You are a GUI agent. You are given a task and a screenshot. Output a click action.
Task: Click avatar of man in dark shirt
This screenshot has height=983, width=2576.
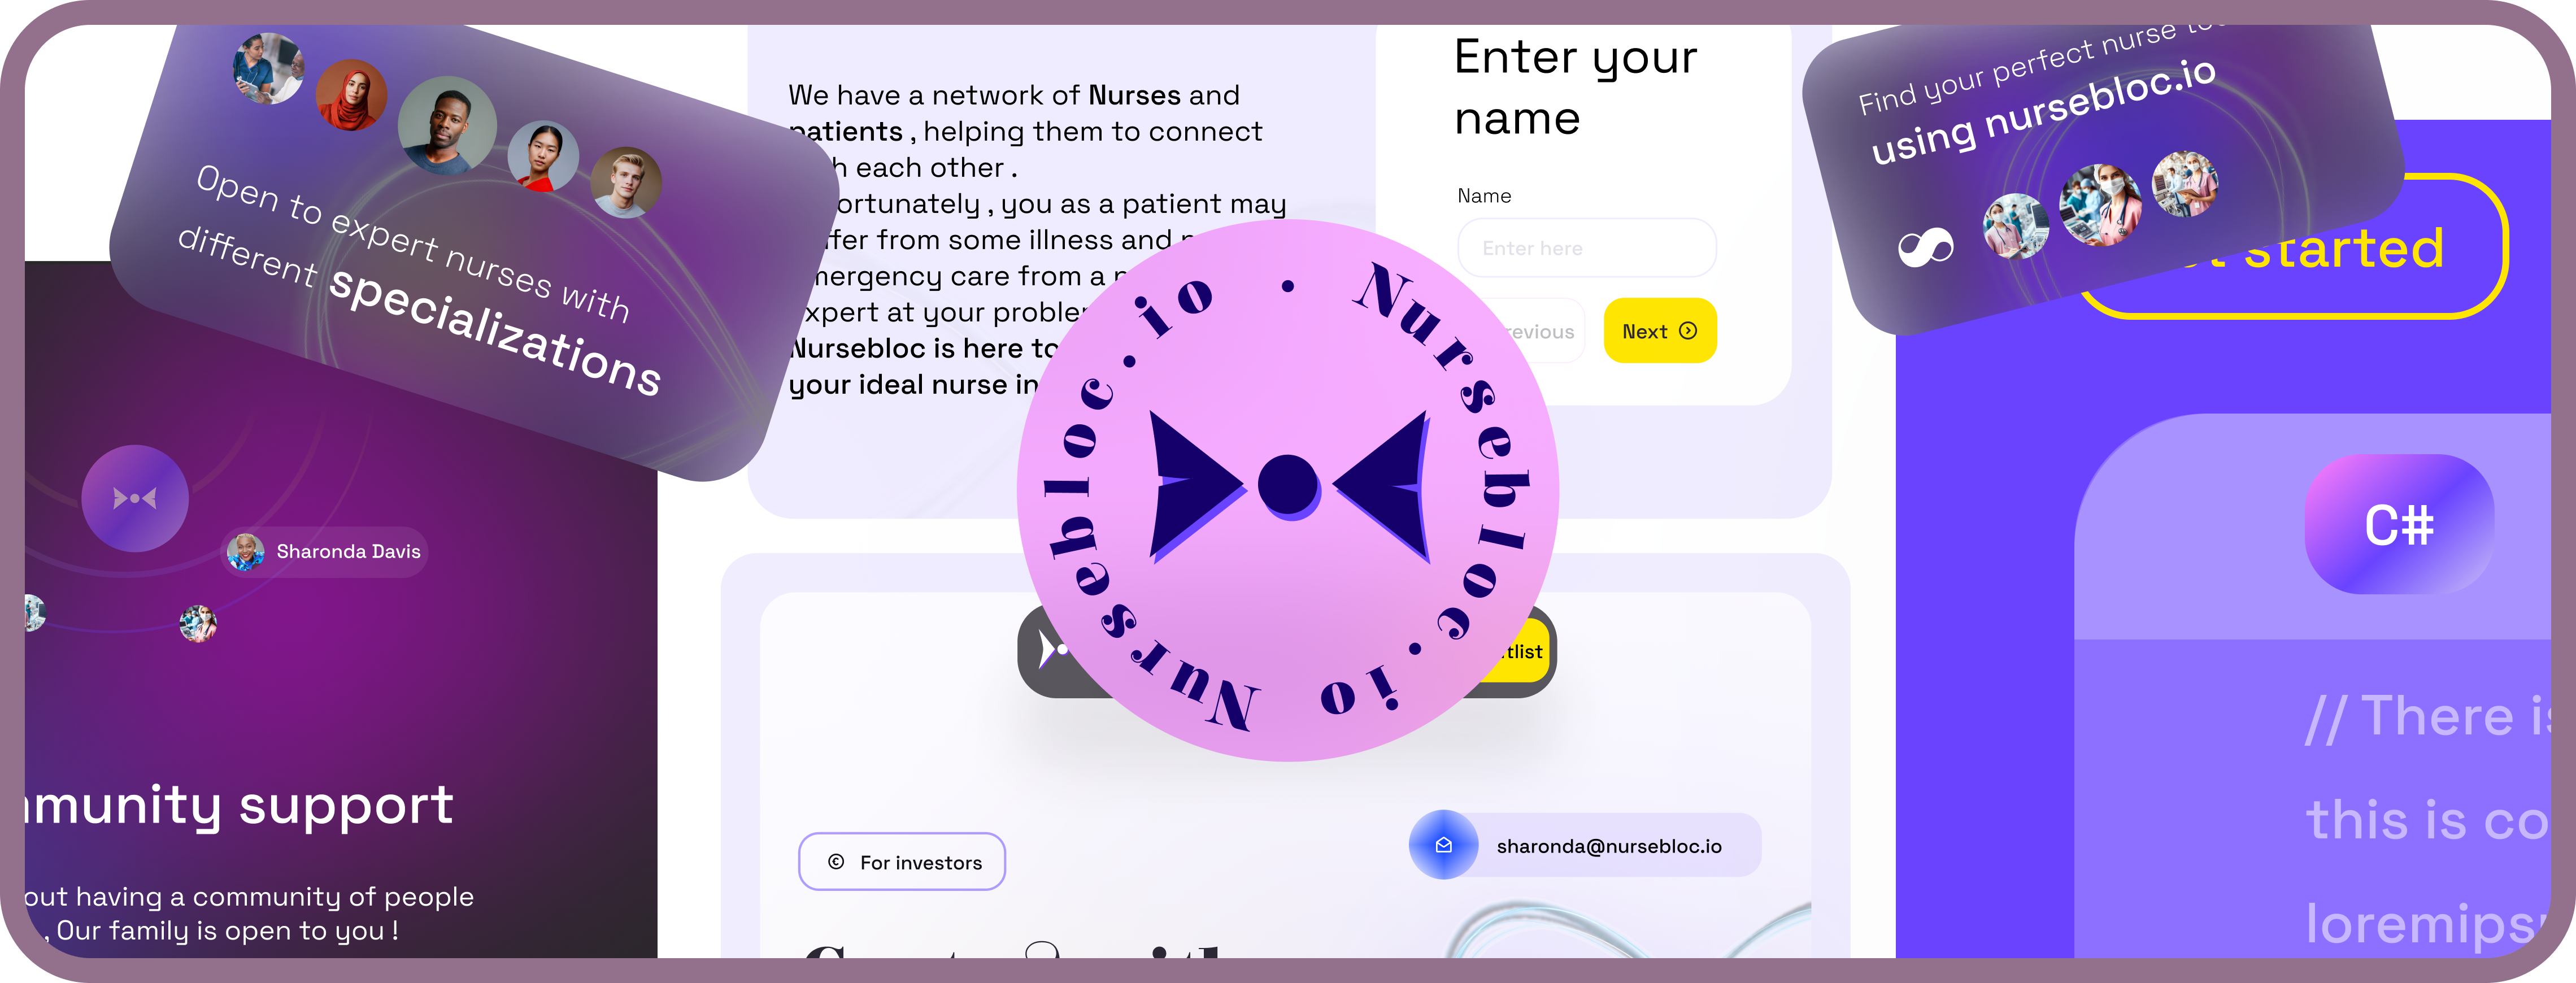(x=447, y=125)
